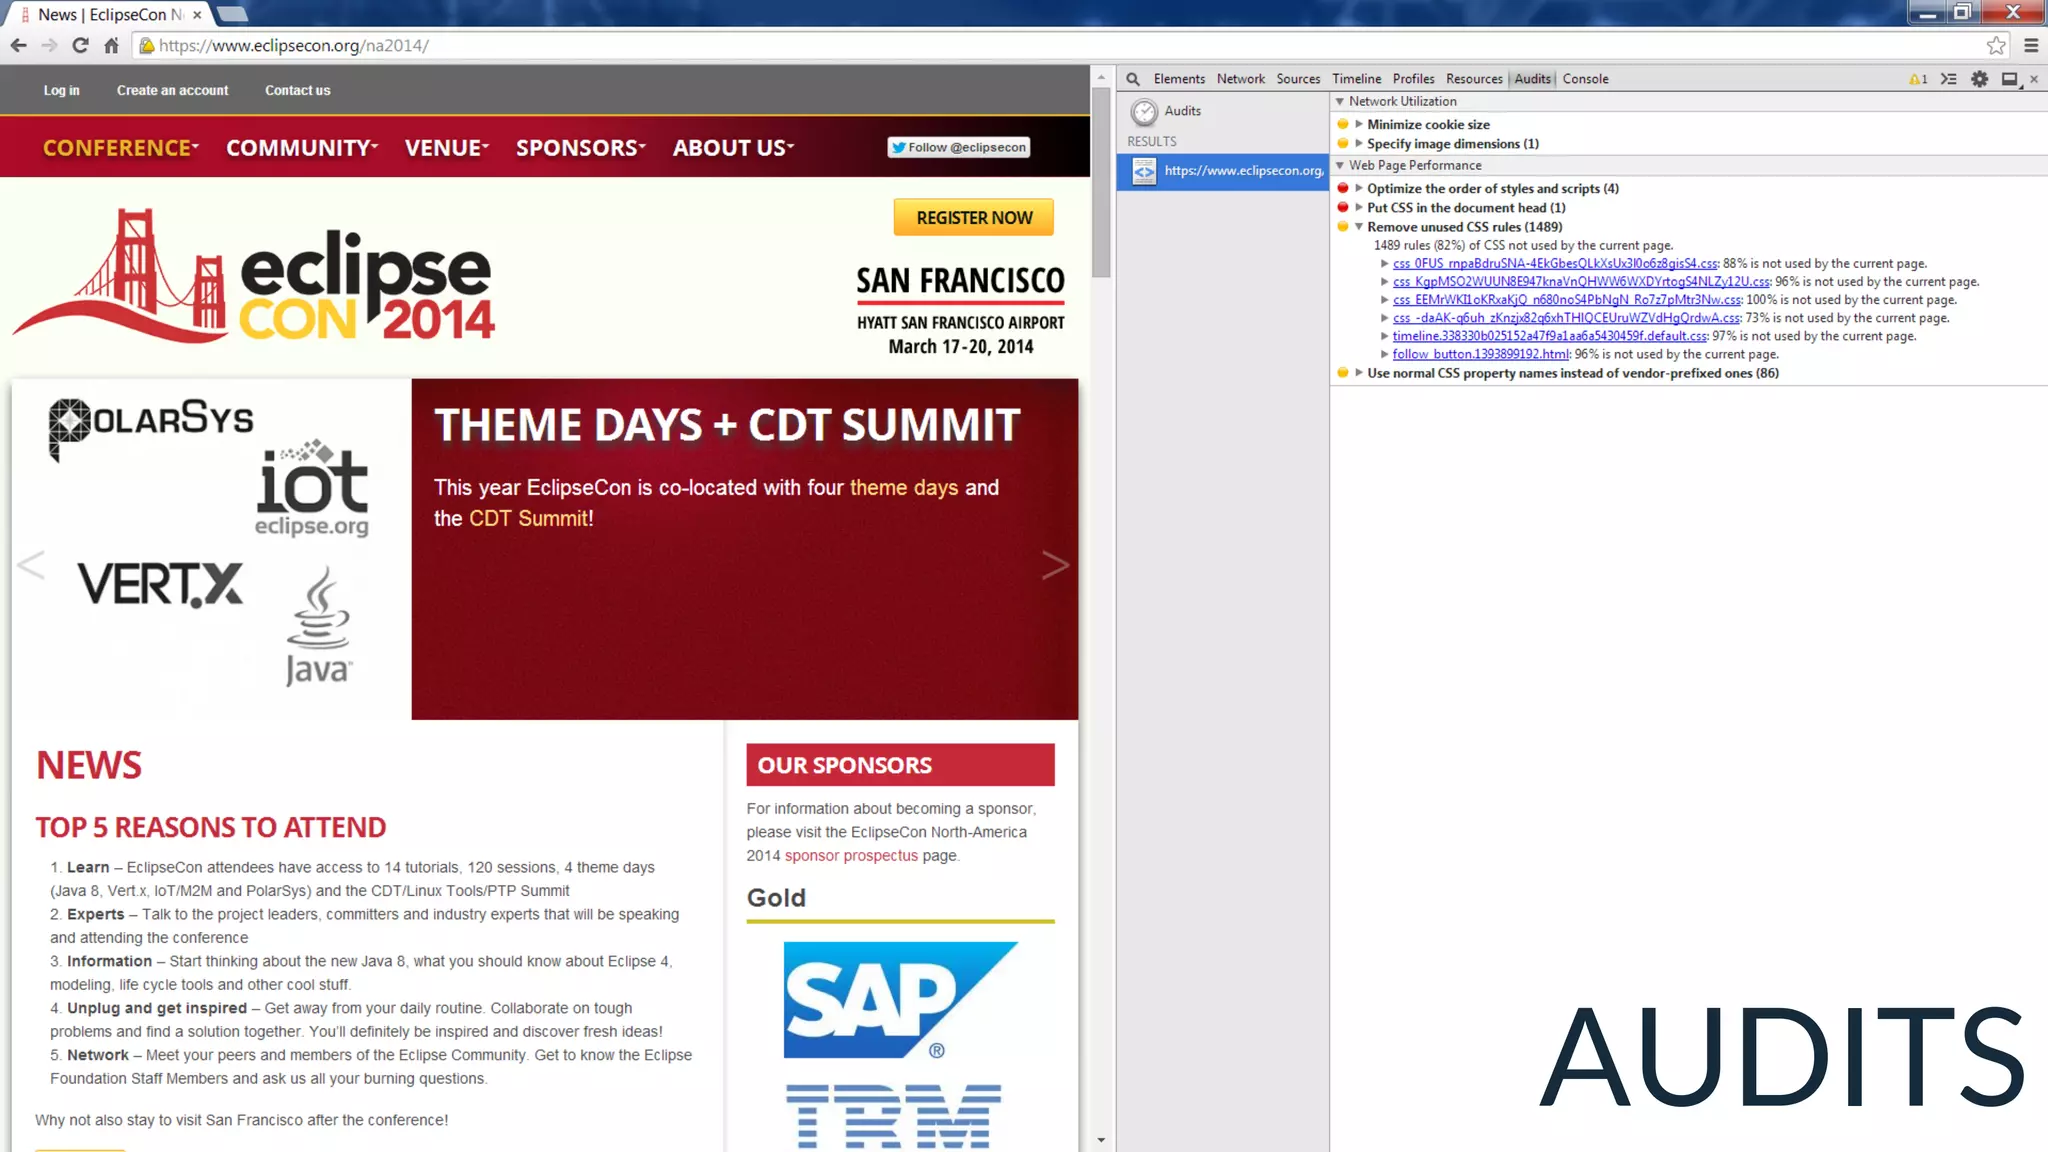Click the DevTools search magnifier icon
The width and height of the screenshot is (2048, 1152).
[x=1133, y=79]
